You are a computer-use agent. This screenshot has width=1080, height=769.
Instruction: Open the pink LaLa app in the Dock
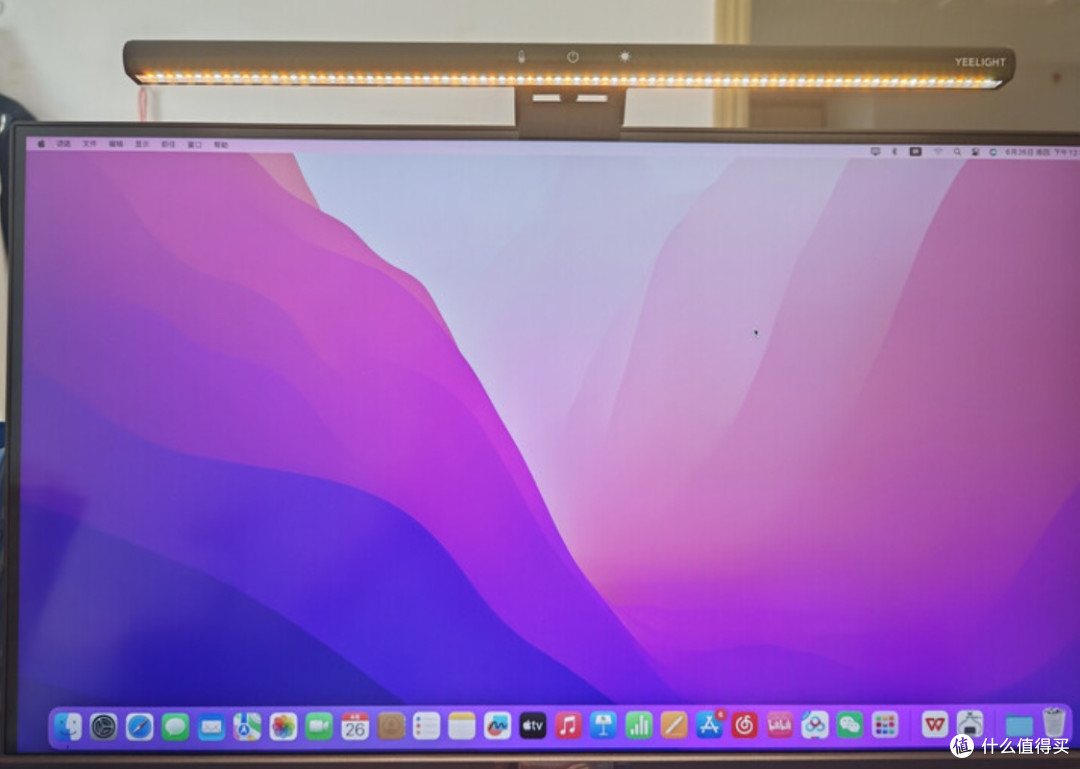(x=780, y=725)
